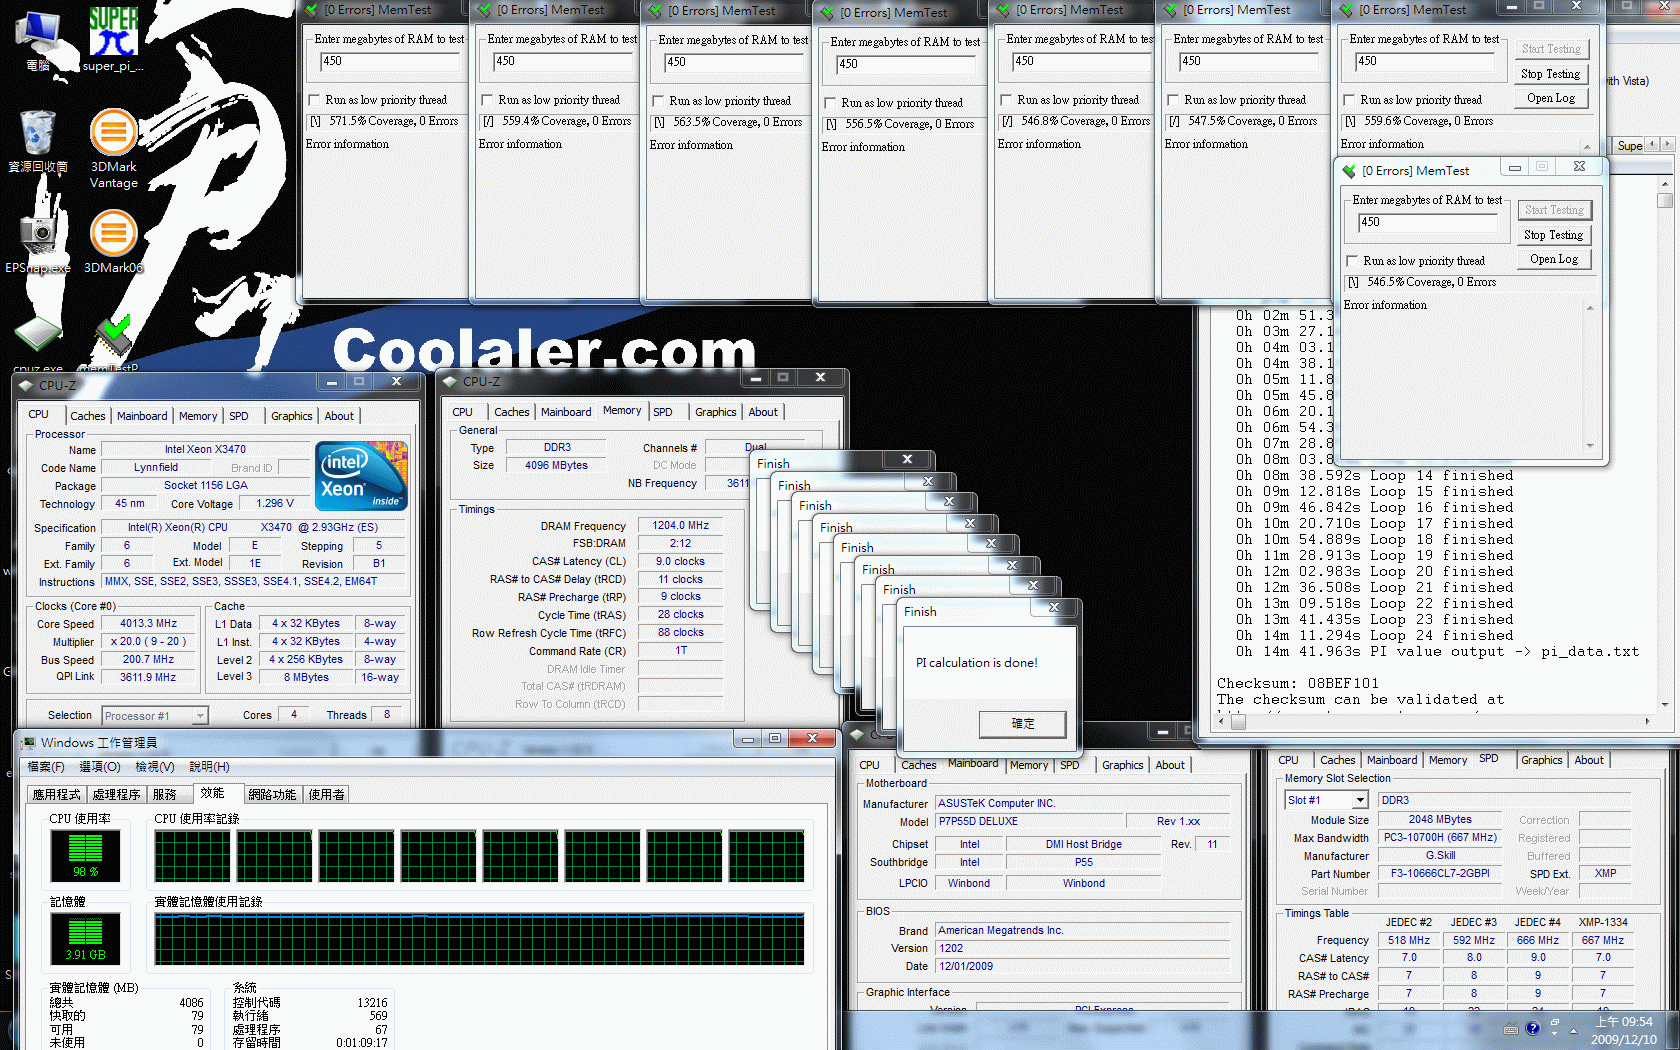
Task: Click the taskbar clock 上午 09:54
Action: click(1624, 1022)
